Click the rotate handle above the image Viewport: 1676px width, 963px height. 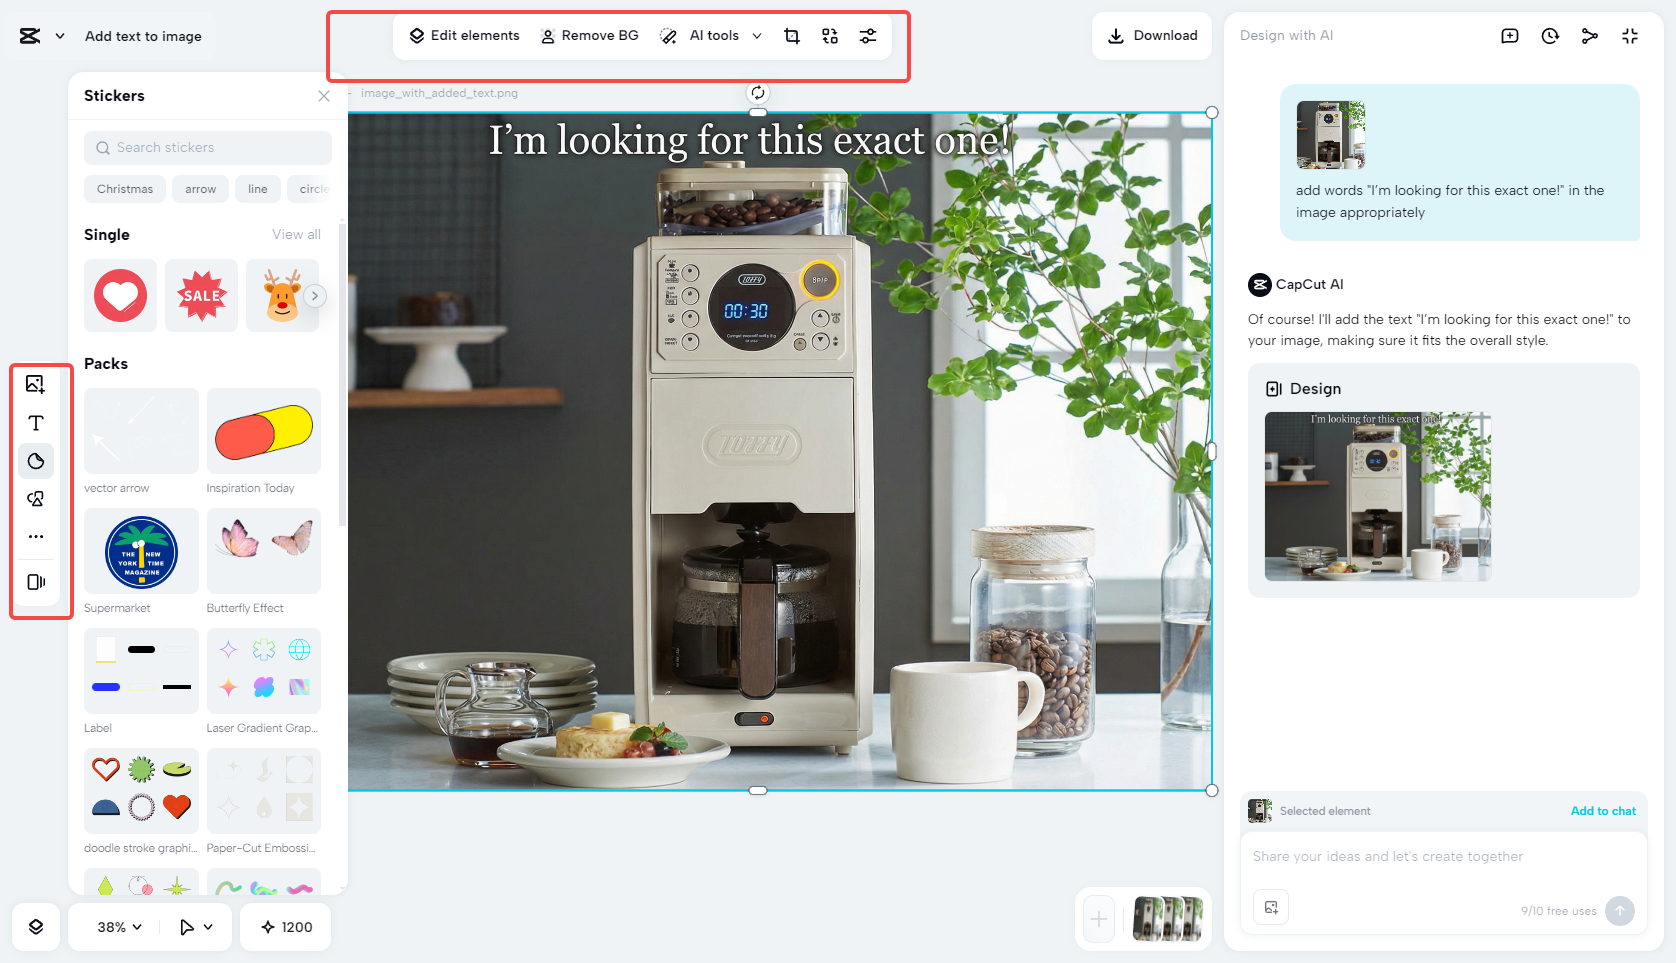click(x=758, y=93)
